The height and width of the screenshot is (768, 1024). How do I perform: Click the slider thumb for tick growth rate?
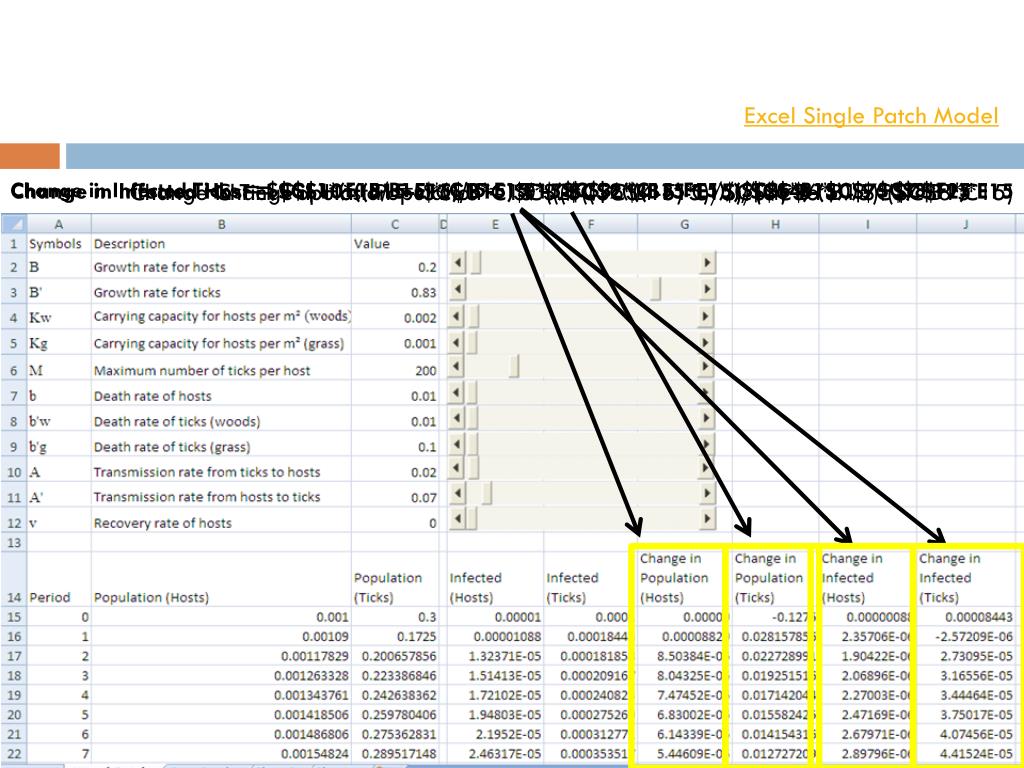coord(656,289)
